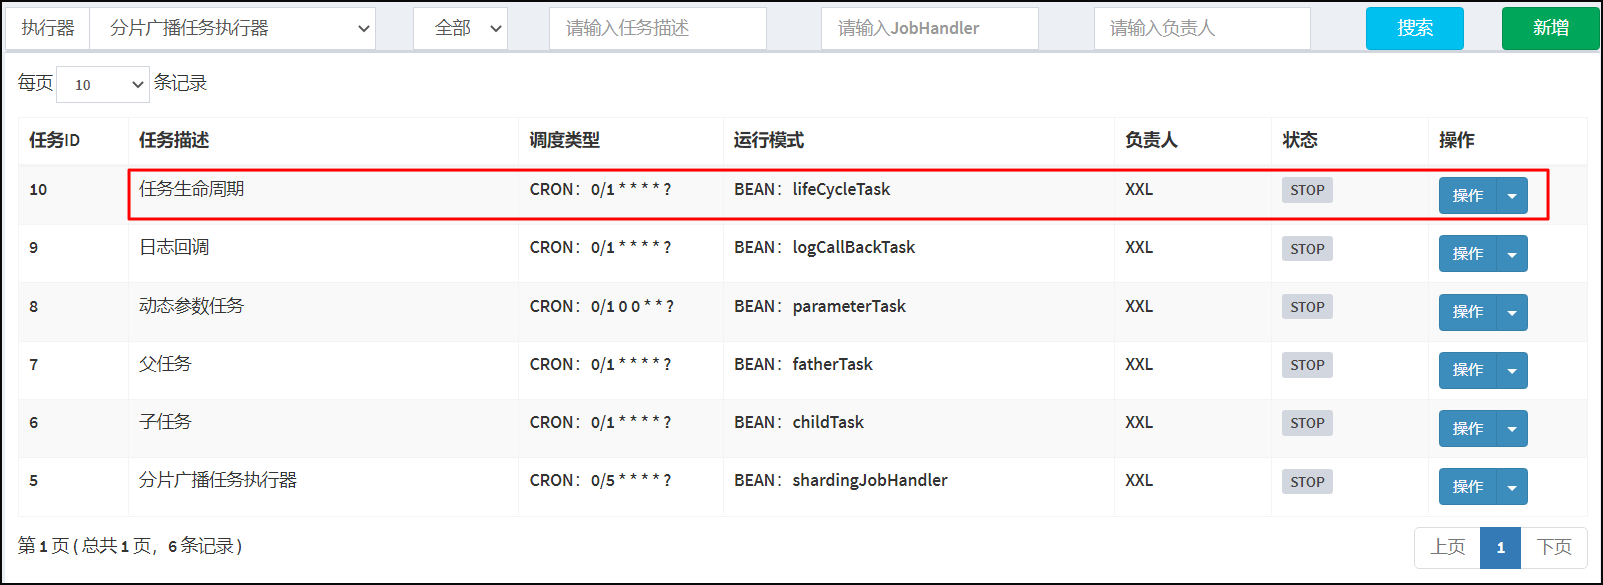The image size is (1603, 585).
Task: Click 操作 button for sharding job row
Action: (1468, 486)
